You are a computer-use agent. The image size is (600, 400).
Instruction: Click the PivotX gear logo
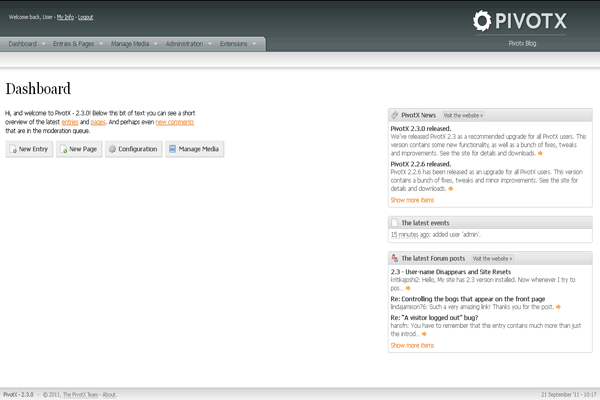pyautogui.click(x=482, y=21)
